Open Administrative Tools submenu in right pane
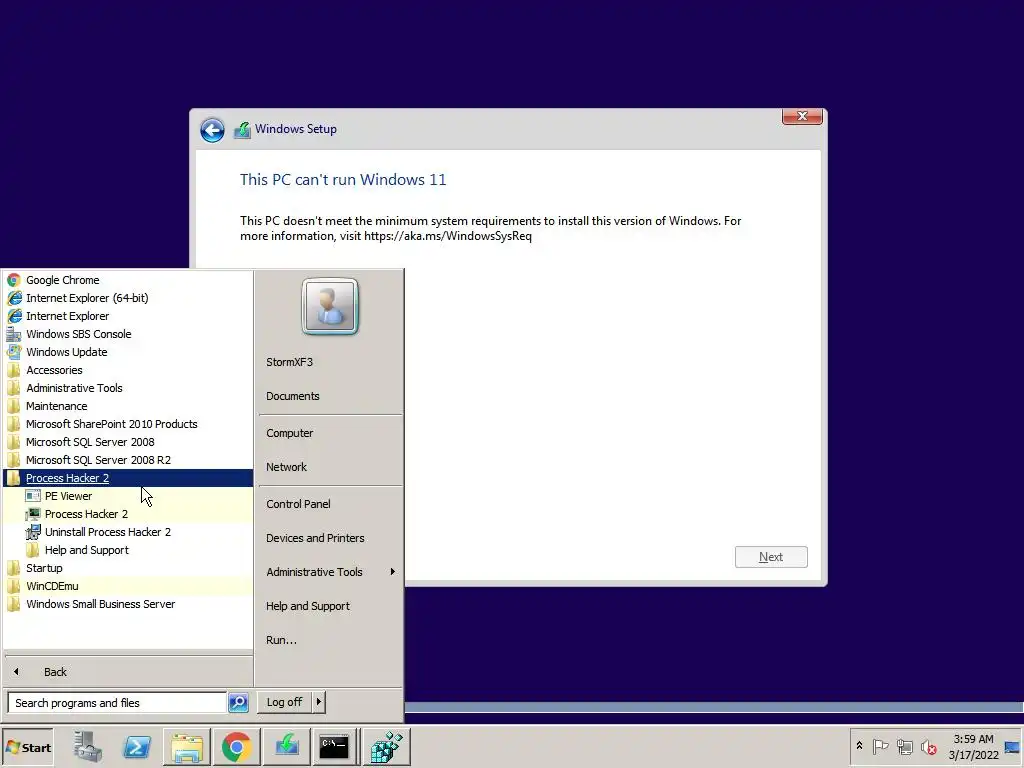Viewport: 1024px width, 768px height. pos(330,572)
